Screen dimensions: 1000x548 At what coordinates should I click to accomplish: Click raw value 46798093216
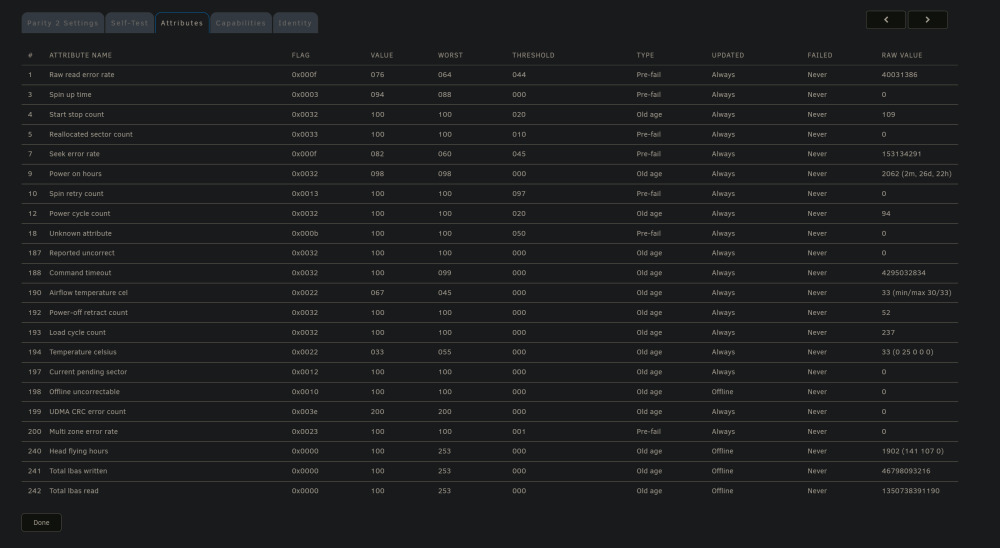(x=906, y=471)
